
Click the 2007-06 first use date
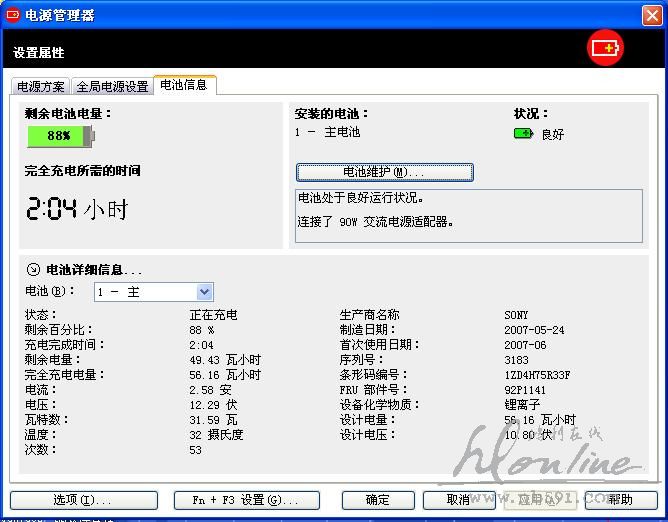[525, 345]
